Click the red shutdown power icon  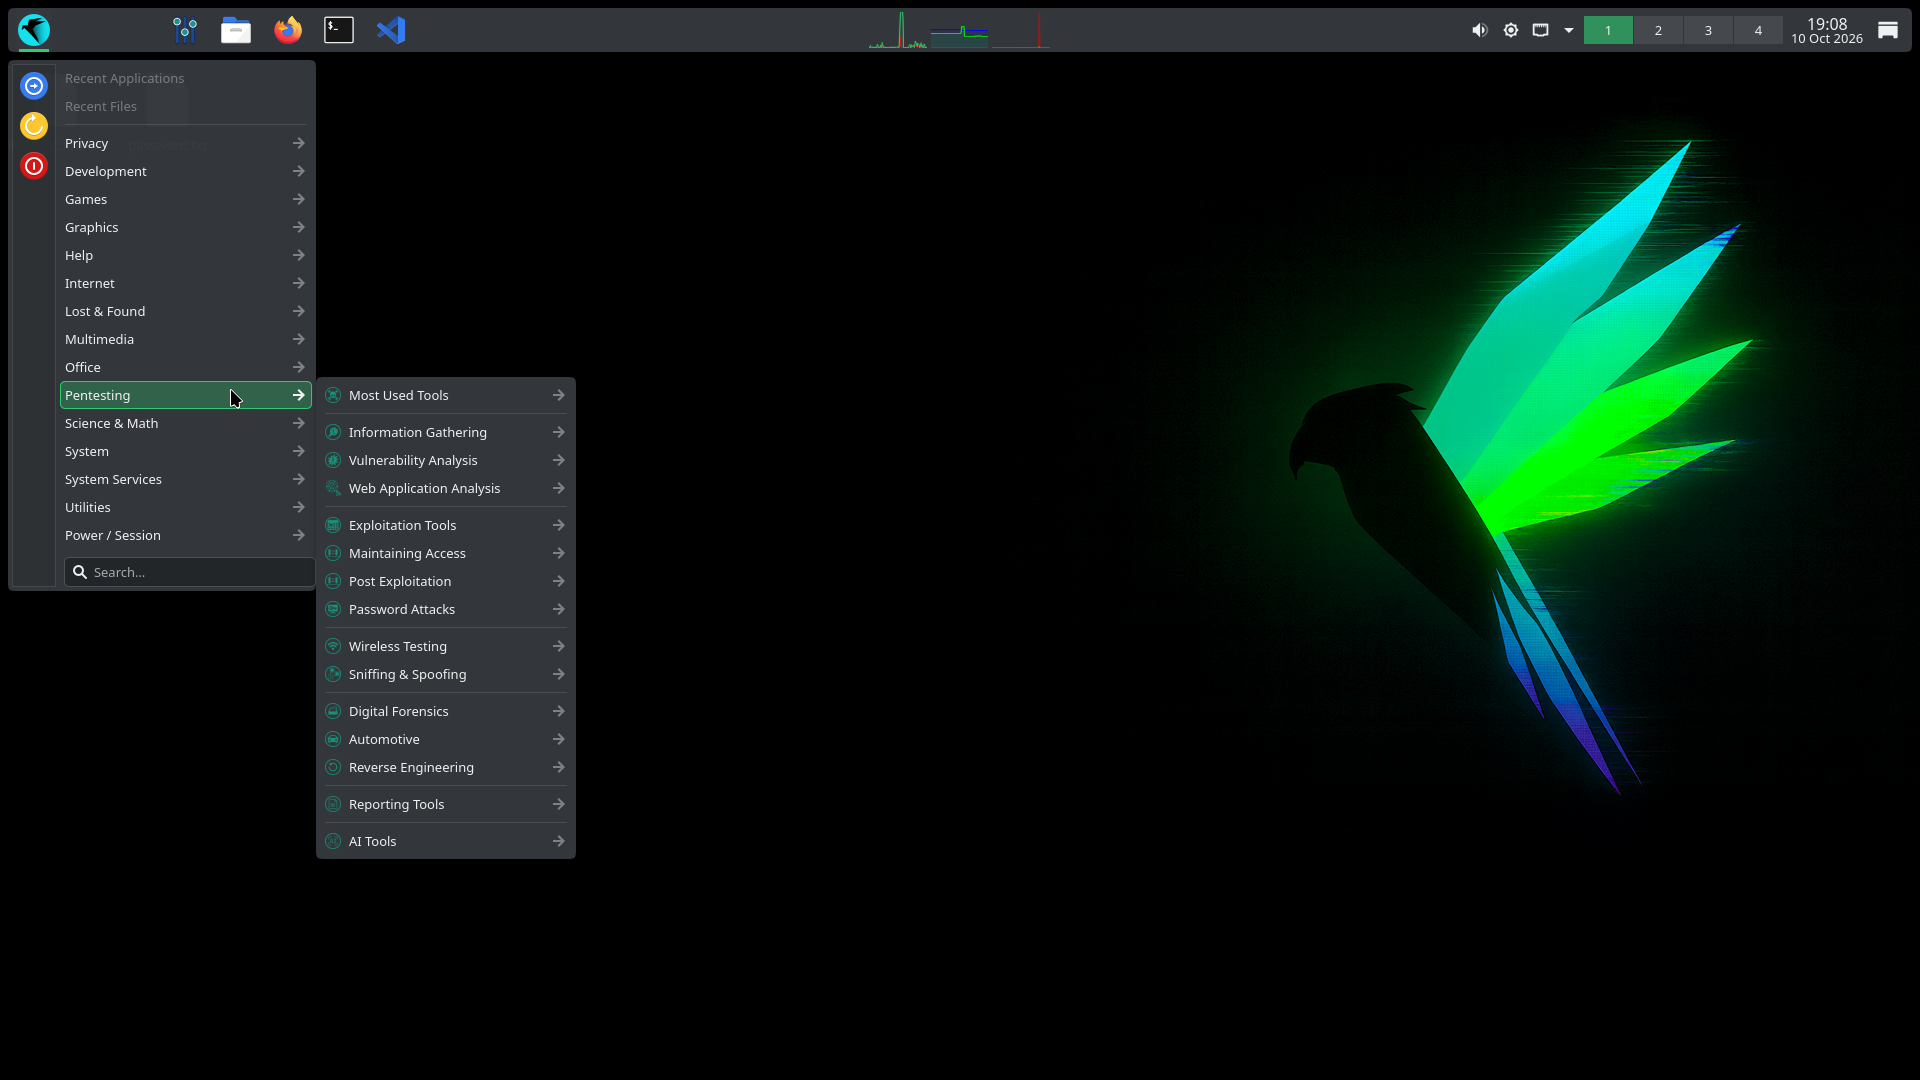[34, 166]
